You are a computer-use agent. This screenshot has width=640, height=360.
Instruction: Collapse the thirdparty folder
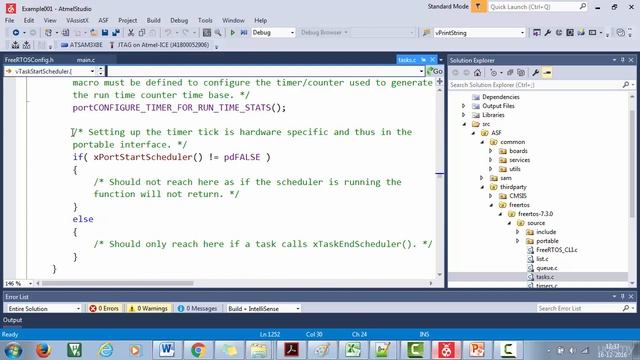tap(482, 187)
